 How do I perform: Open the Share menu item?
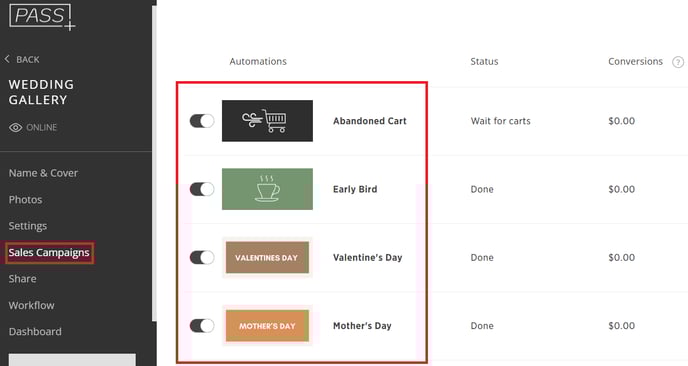(22, 279)
